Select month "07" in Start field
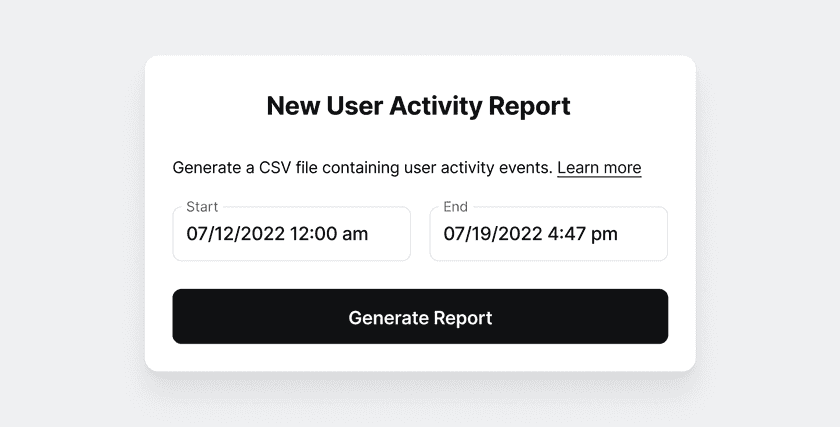The image size is (840, 427). coord(198,234)
